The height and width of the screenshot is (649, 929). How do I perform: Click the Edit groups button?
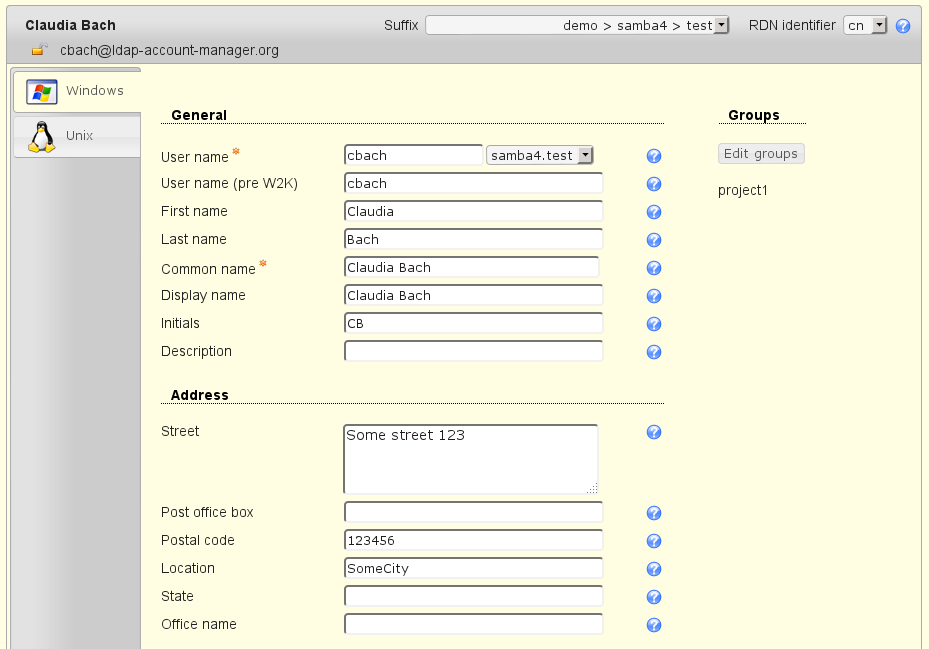click(x=761, y=154)
